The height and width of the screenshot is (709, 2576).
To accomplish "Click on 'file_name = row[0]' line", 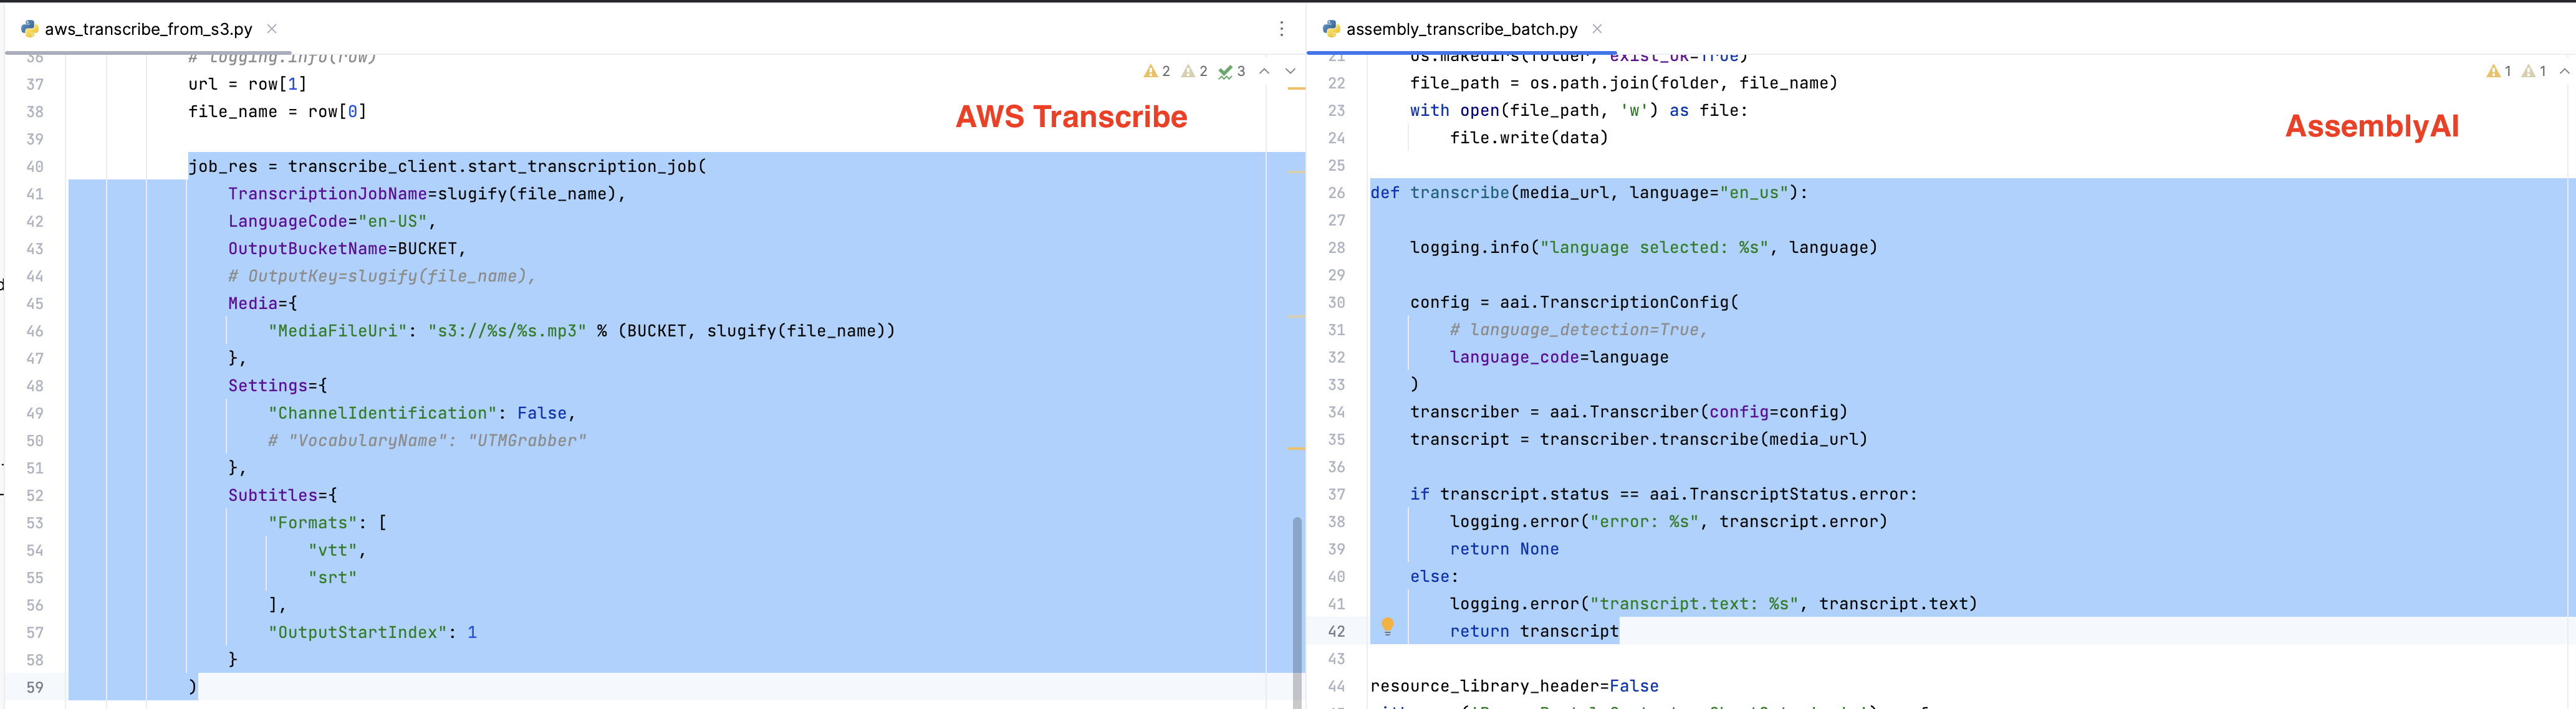I will coord(277,112).
